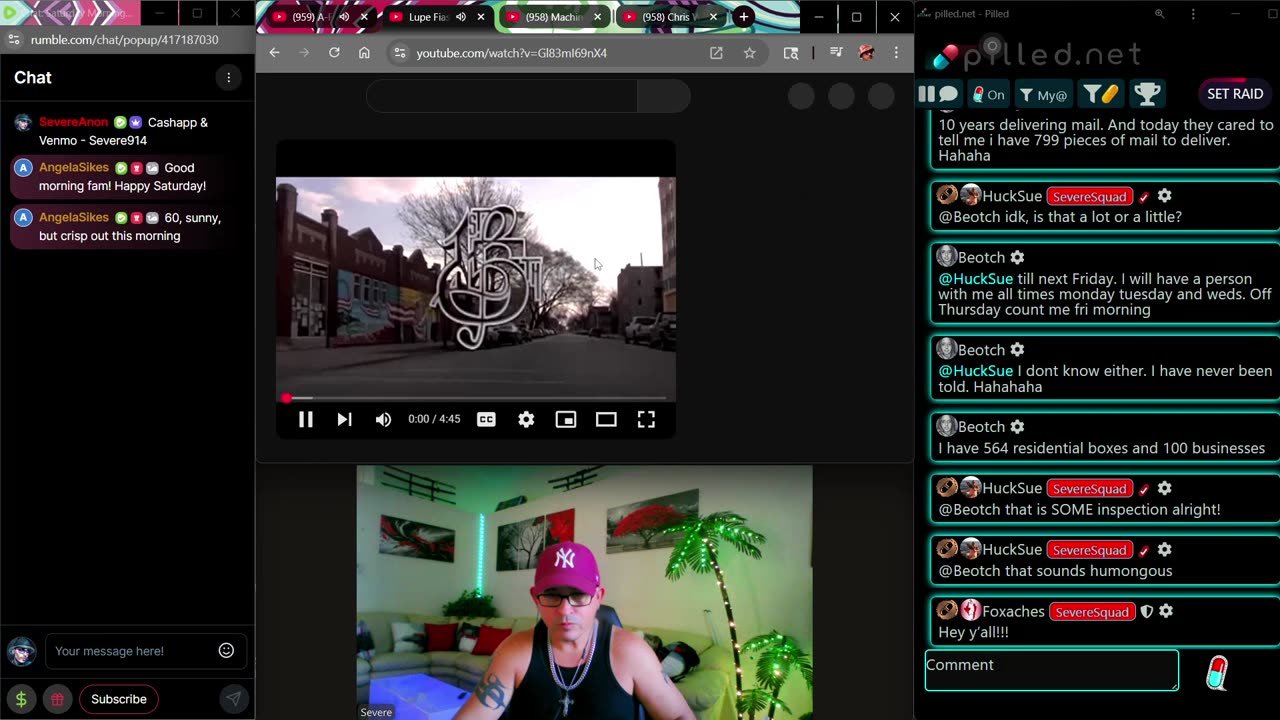Screen dimensions: 1280x720
Task: Open YouTube player settings gear
Action: click(526, 420)
